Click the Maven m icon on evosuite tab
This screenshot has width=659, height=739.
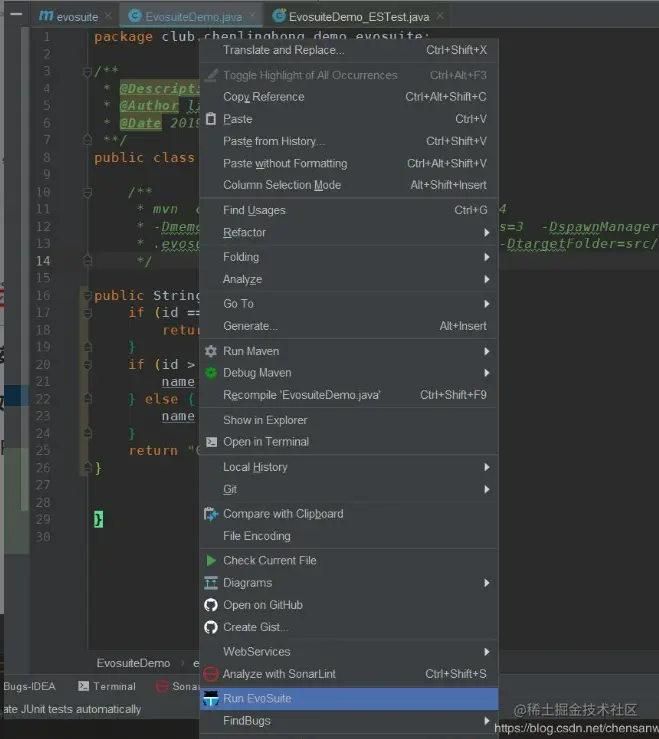point(46,16)
